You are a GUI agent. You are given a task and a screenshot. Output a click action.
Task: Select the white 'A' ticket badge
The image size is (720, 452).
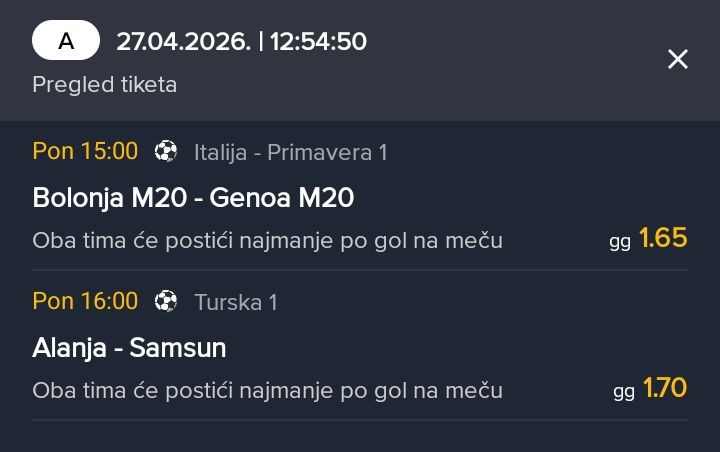(x=66, y=41)
